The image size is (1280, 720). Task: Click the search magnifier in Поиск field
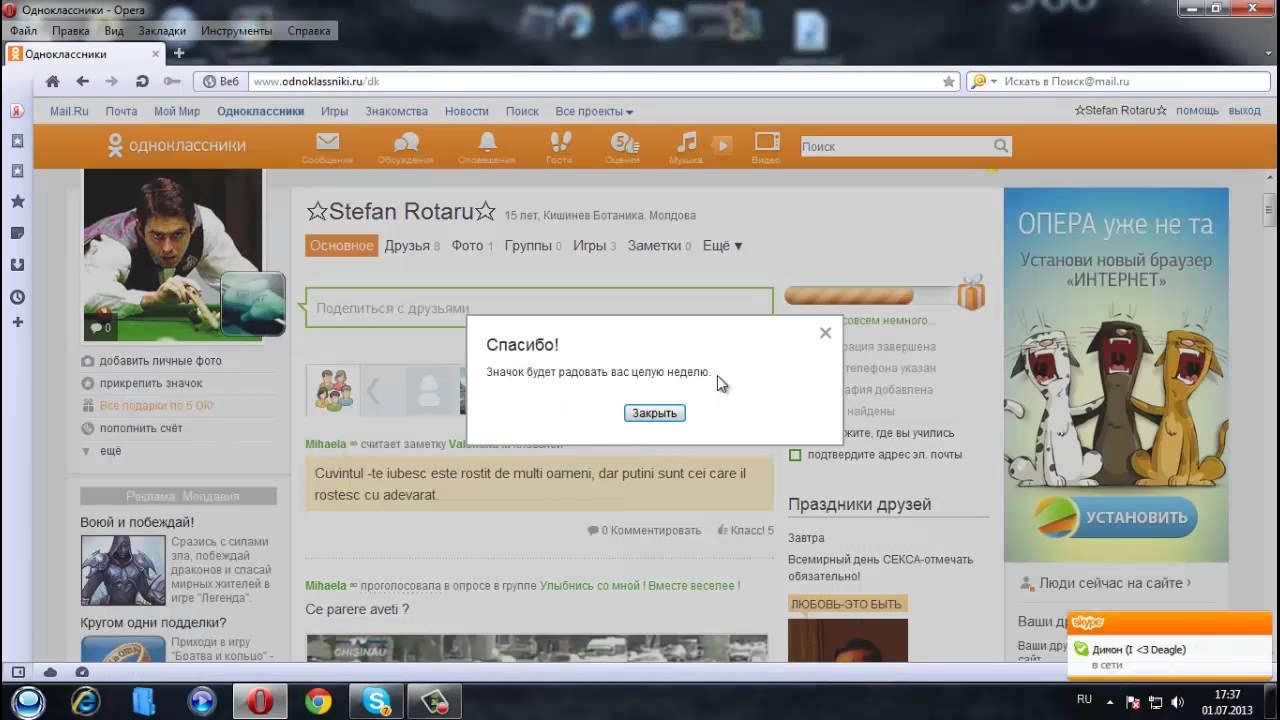click(1001, 146)
